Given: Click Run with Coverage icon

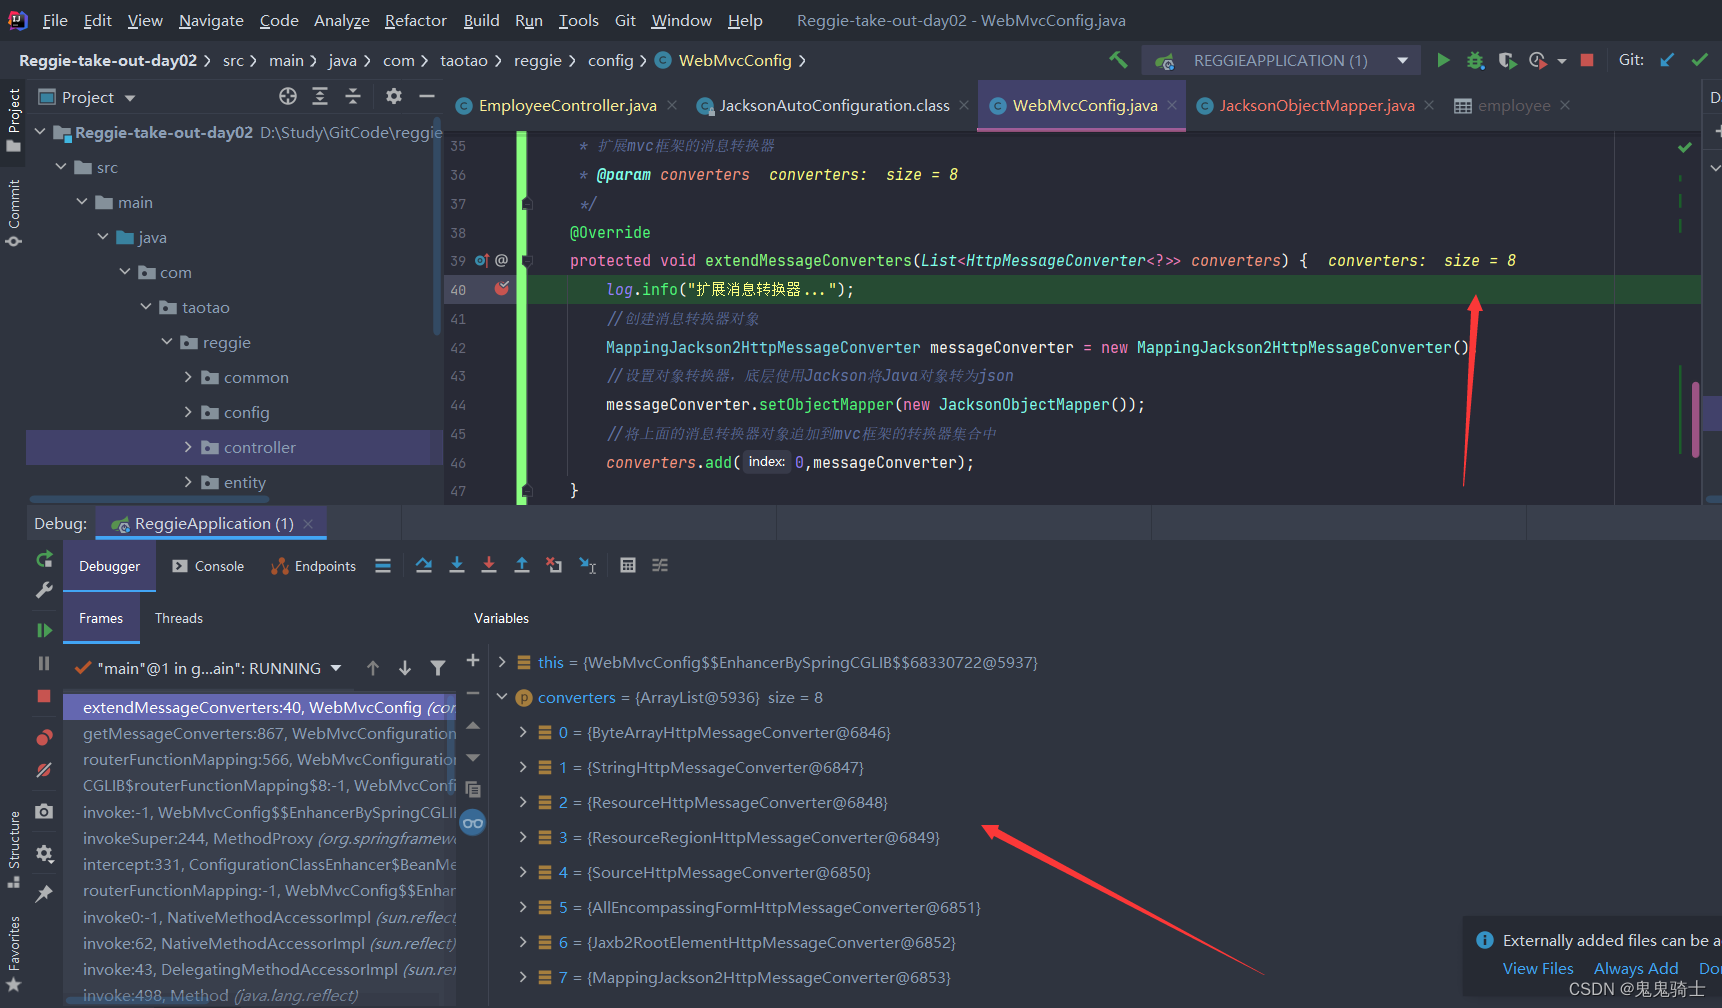Looking at the screenshot, I should point(1507,60).
